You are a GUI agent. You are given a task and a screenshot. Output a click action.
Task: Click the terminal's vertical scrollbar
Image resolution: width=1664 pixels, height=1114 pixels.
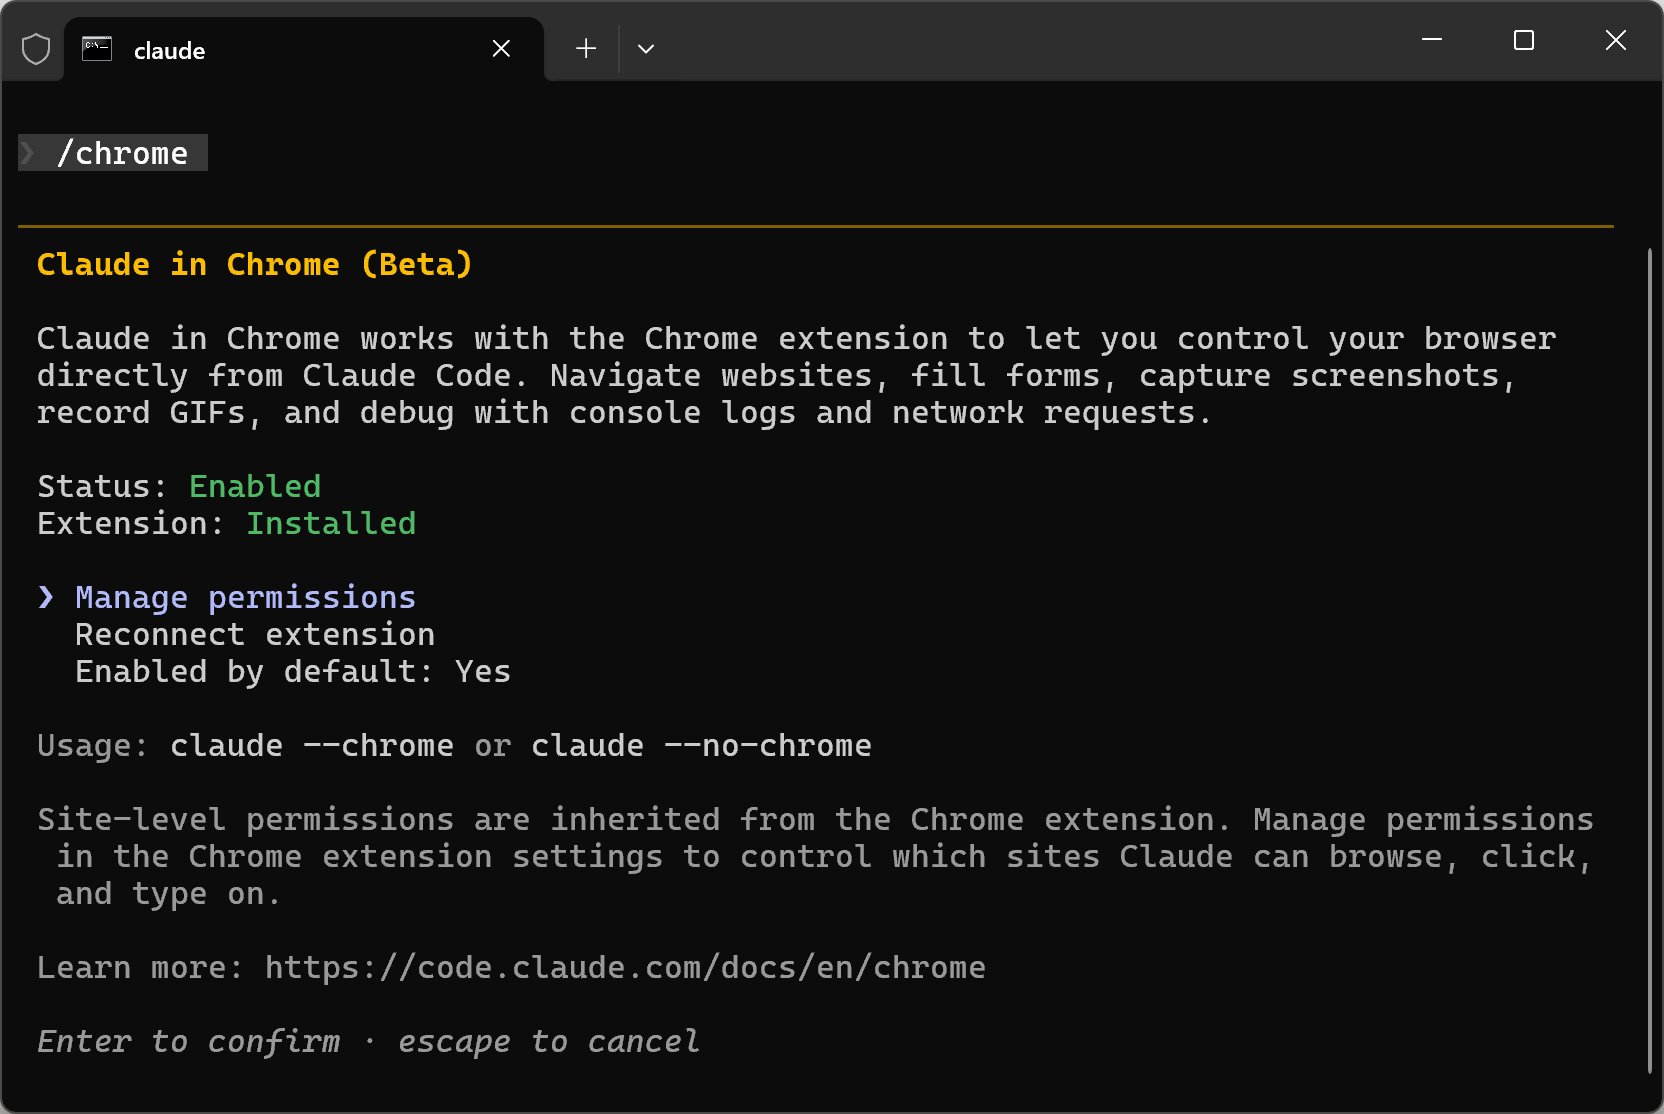pos(1649,660)
